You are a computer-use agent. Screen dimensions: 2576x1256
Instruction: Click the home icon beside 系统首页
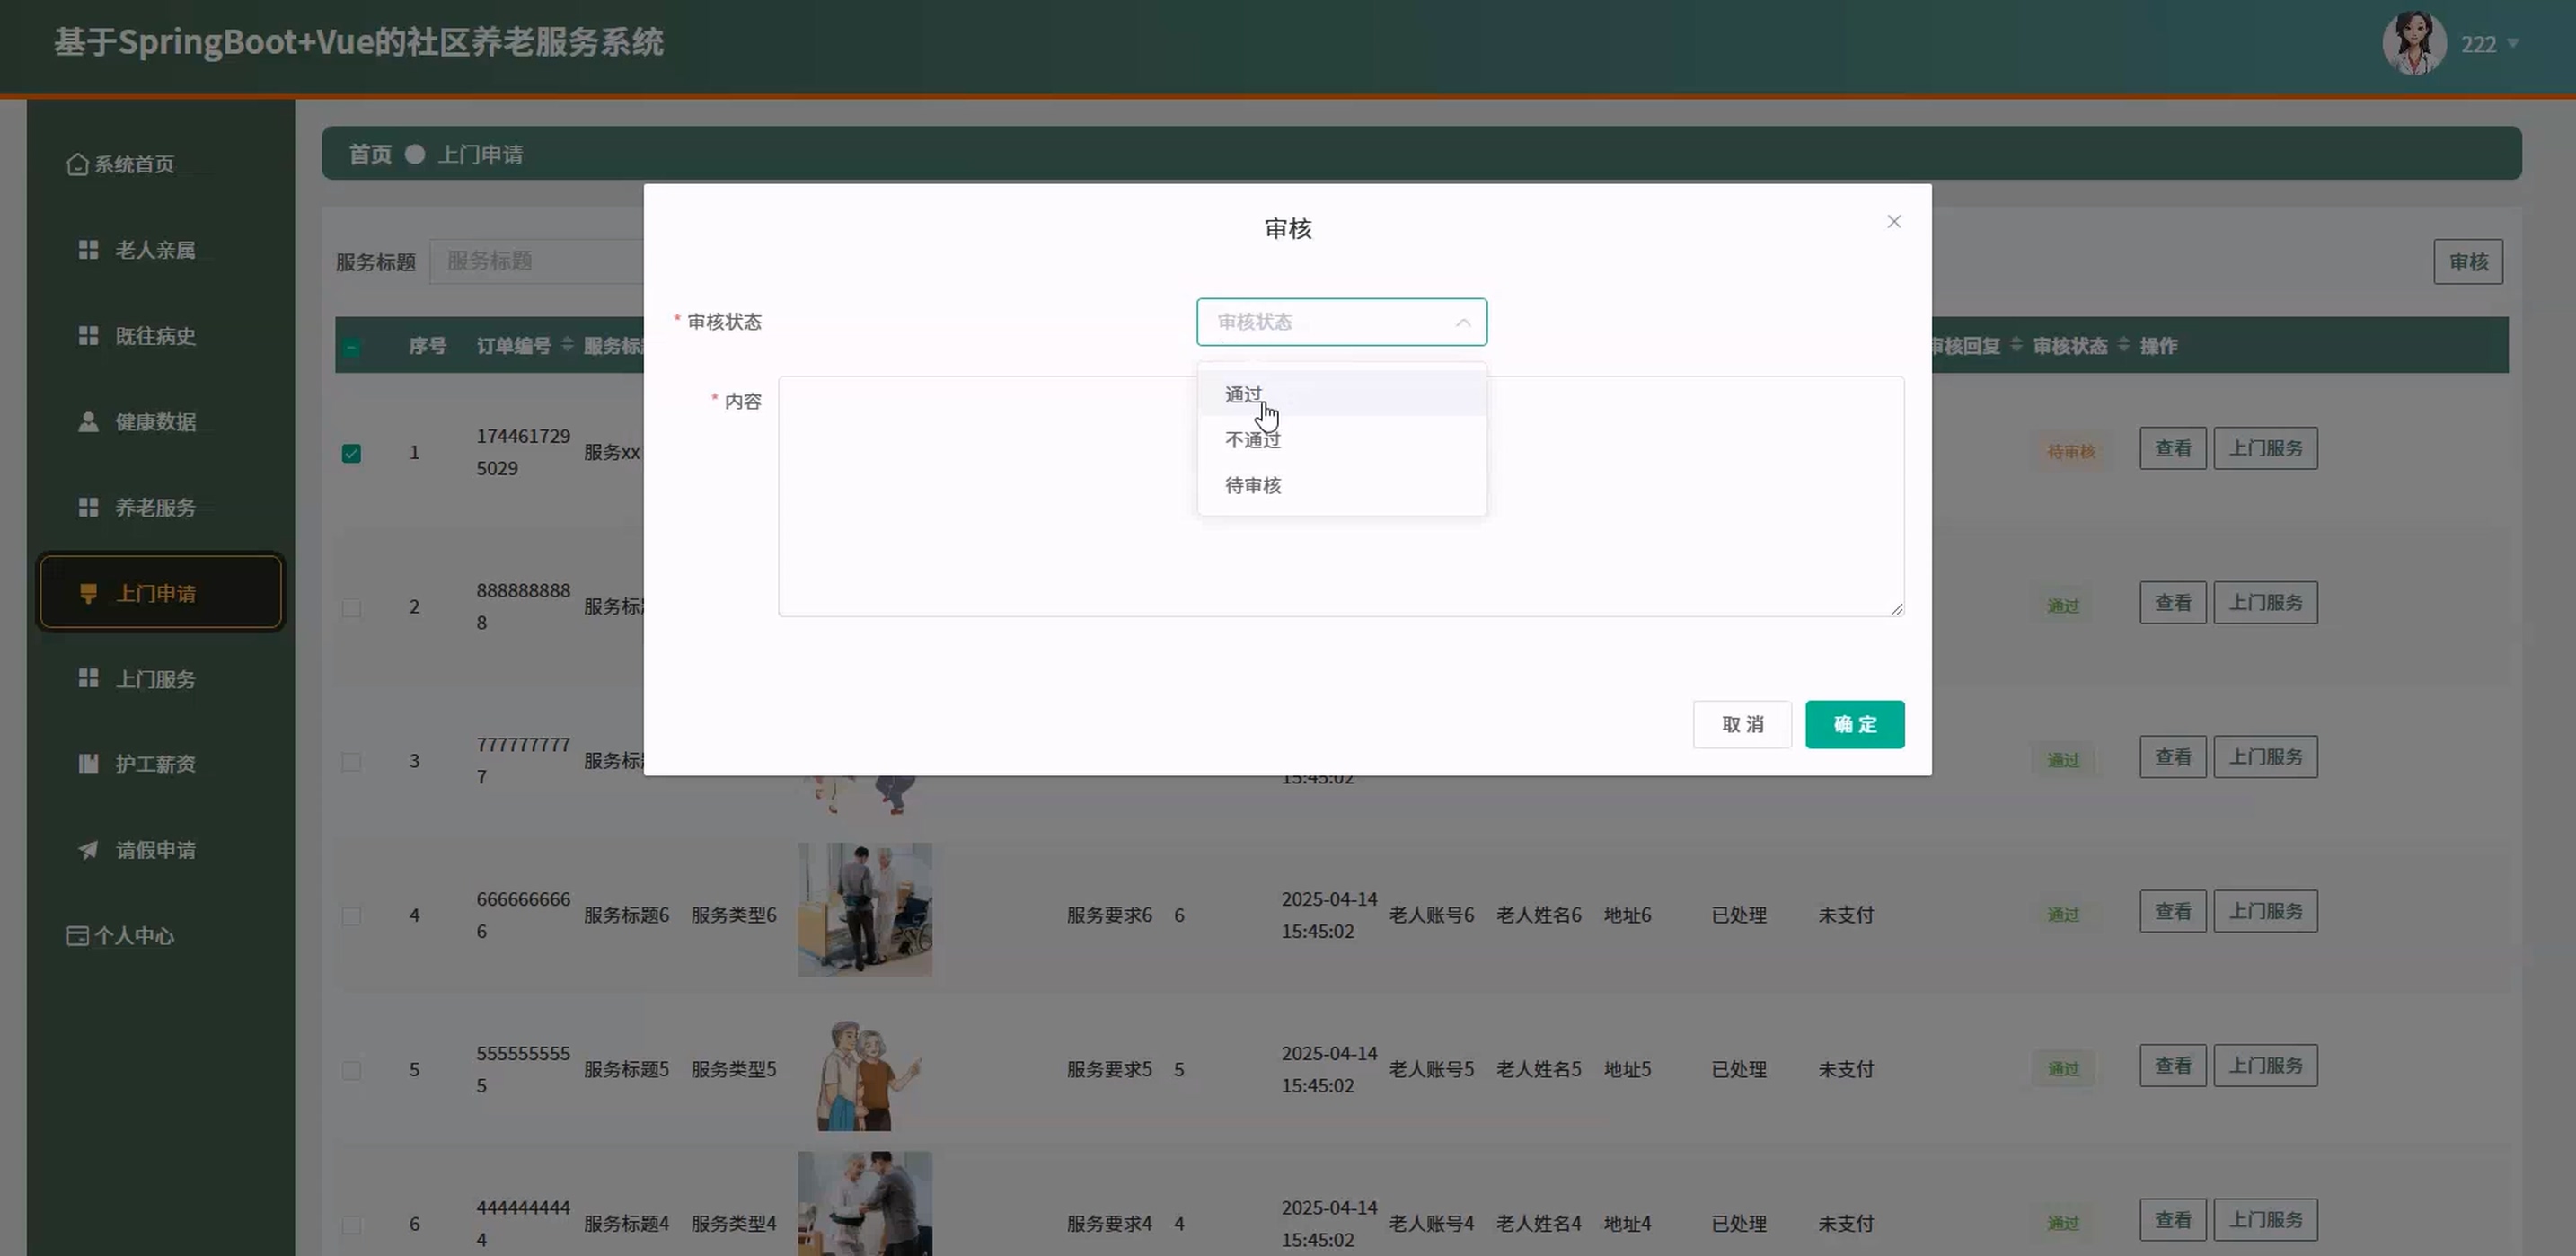77,164
